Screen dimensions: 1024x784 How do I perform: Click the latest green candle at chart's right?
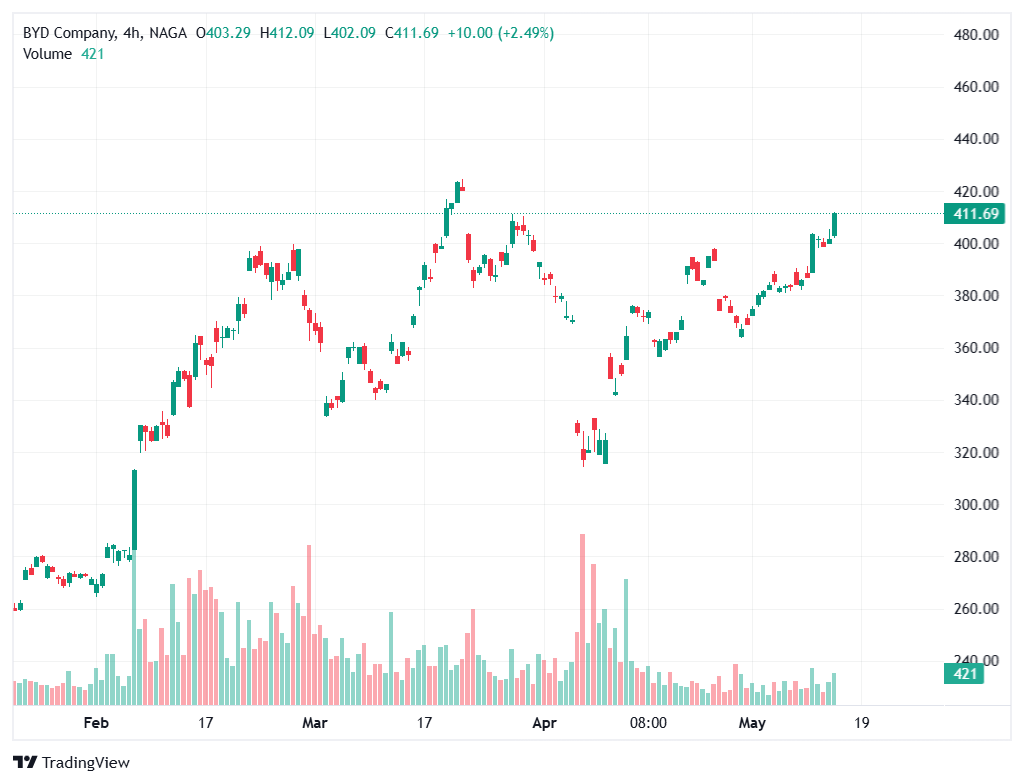[834, 225]
